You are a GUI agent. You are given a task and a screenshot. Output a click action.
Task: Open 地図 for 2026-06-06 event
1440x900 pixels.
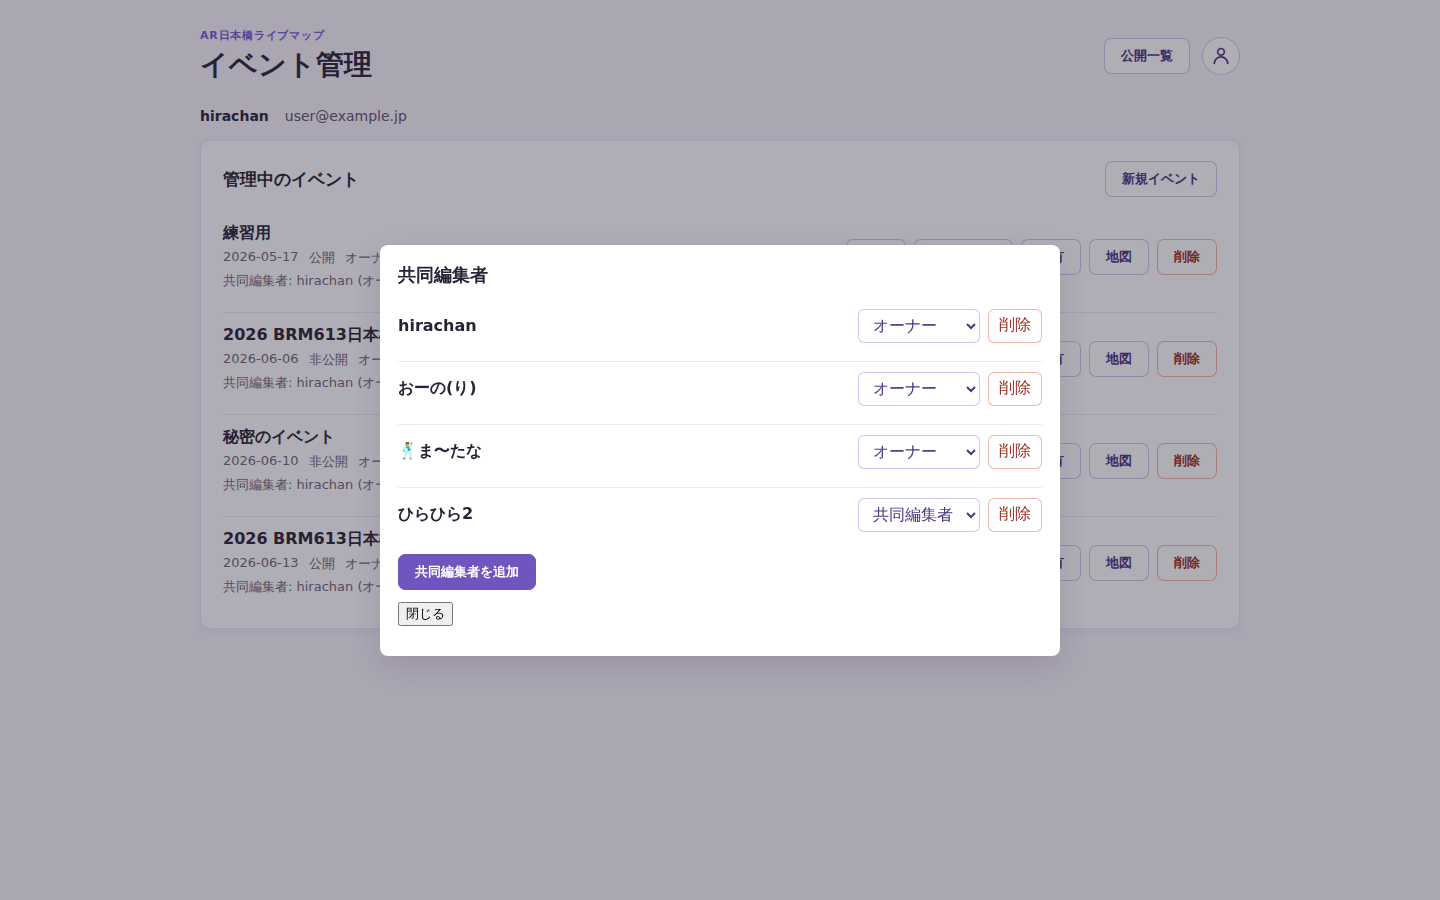pos(1118,359)
